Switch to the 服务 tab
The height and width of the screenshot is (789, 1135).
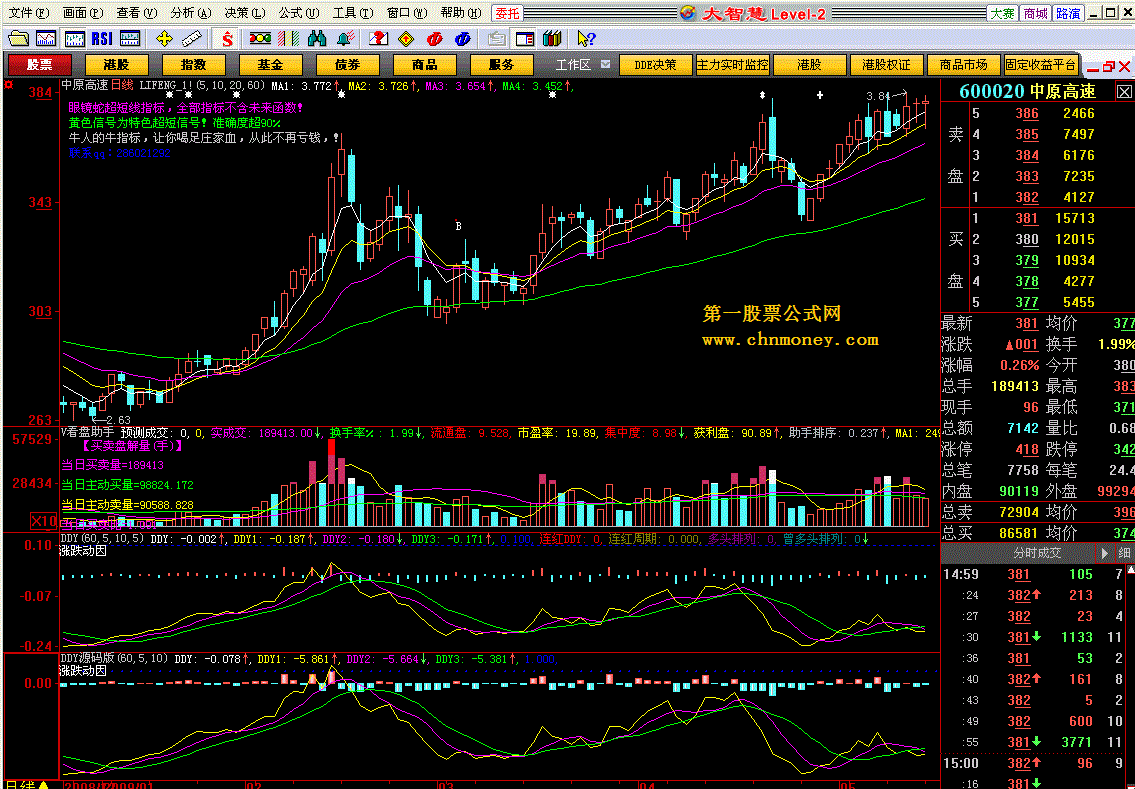click(x=502, y=64)
